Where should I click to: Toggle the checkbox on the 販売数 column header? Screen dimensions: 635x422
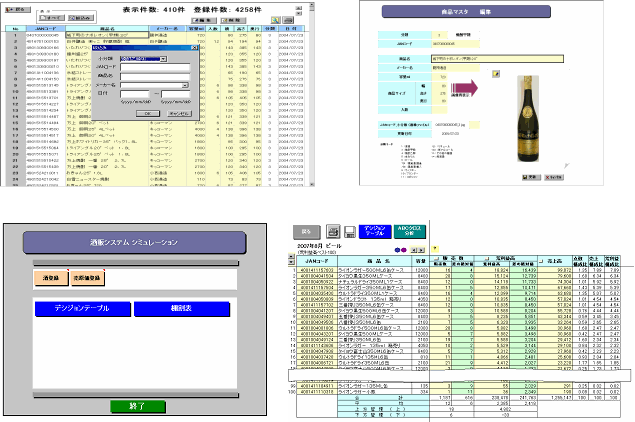(437, 258)
